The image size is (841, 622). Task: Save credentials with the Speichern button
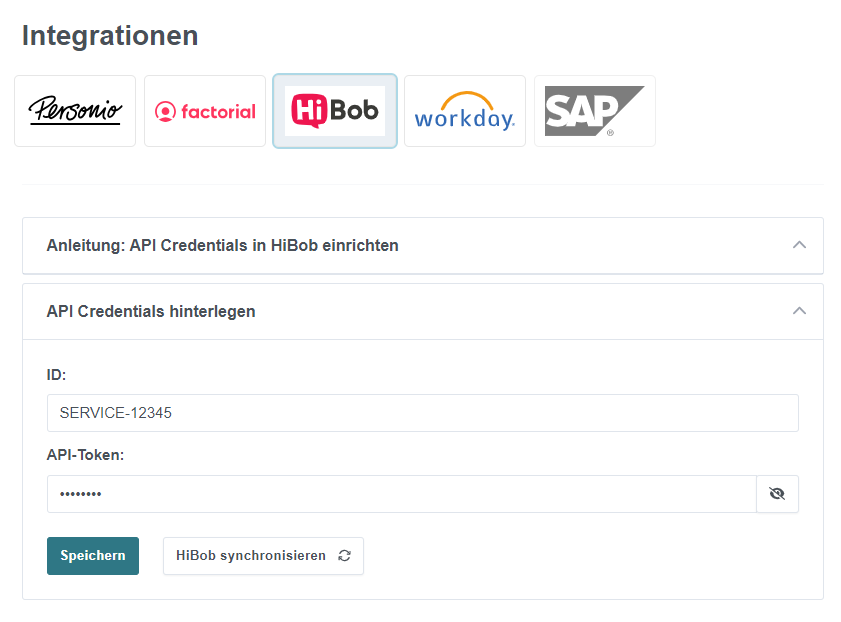(x=93, y=556)
